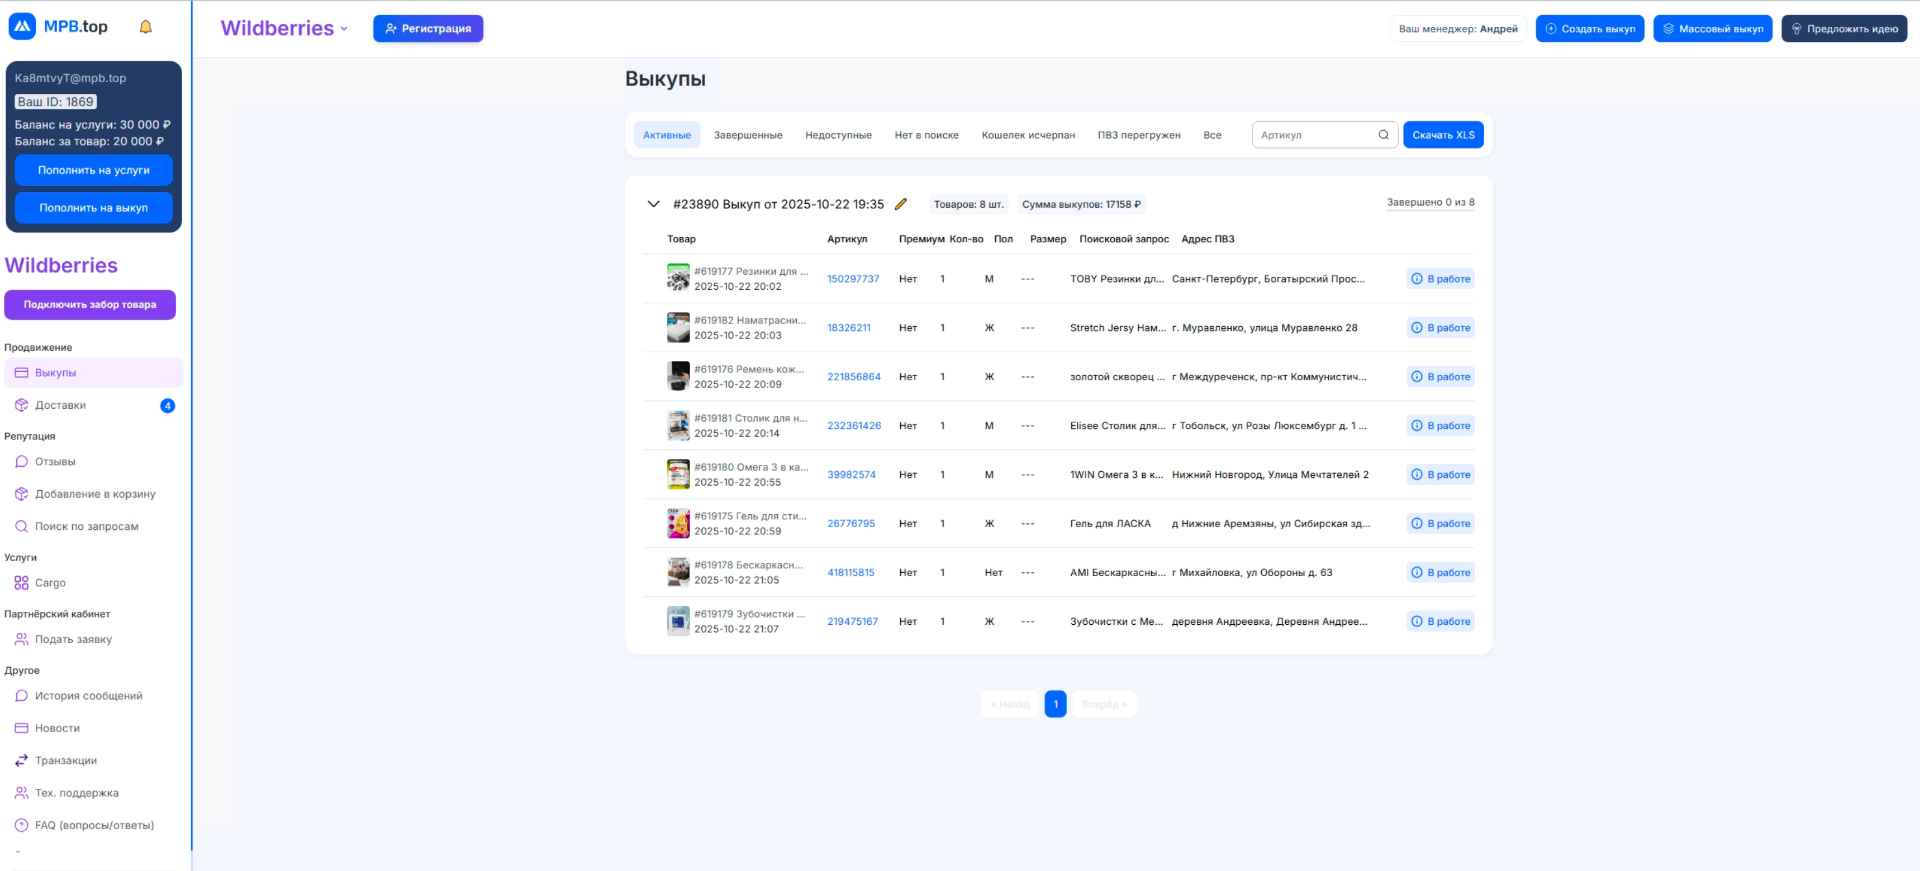Viewport: 1920px width, 871px height.
Task: Click В работе status for article 18326211
Action: 1440,328
